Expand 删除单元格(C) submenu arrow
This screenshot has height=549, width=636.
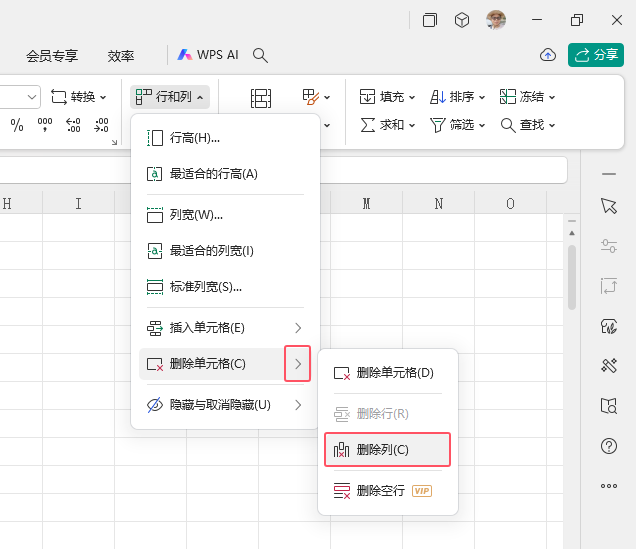coord(298,364)
